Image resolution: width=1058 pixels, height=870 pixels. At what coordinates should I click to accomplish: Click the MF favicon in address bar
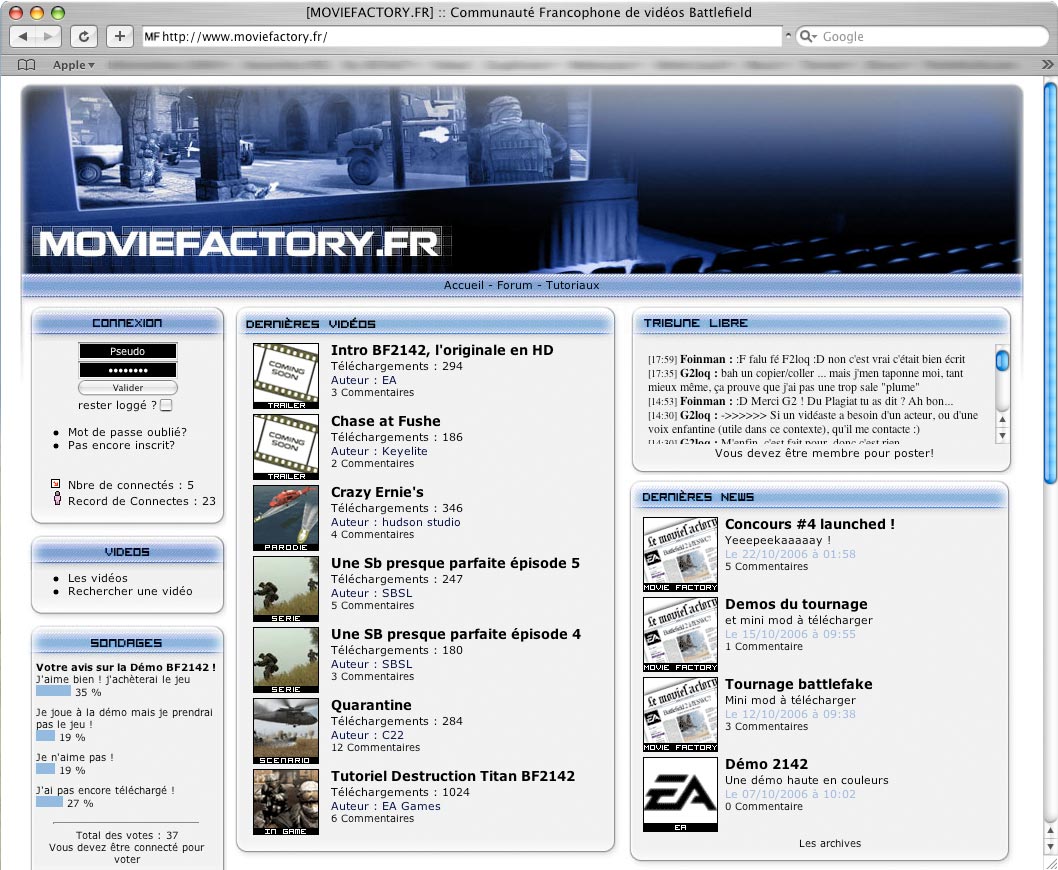click(x=152, y=36)
